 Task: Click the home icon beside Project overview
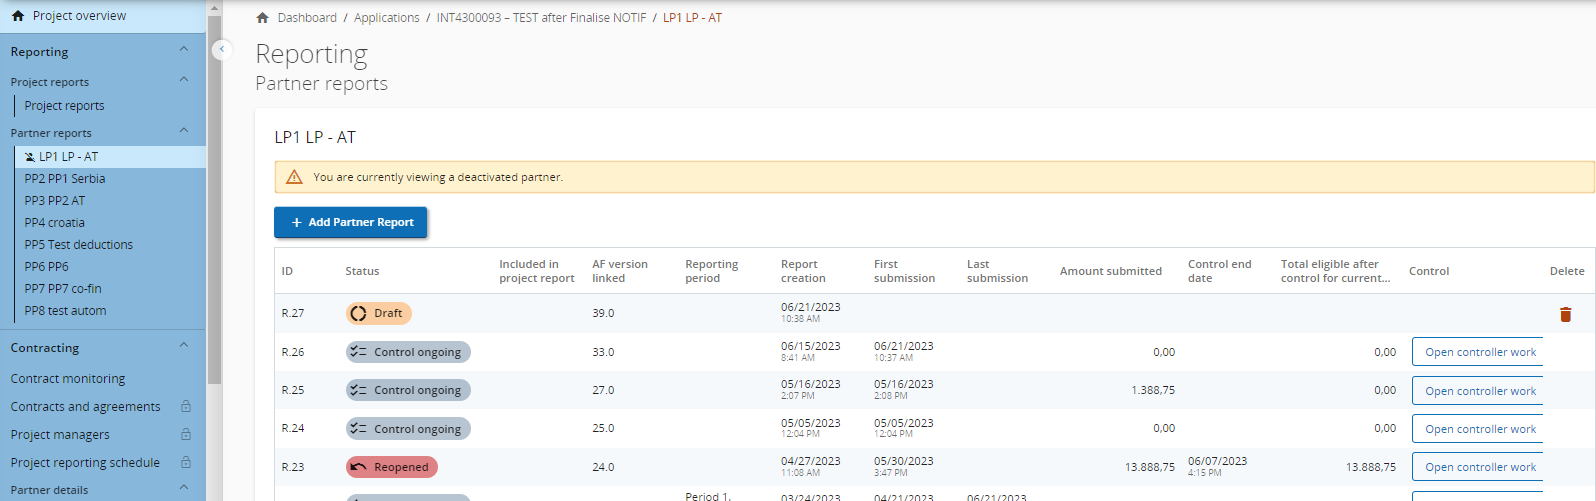coord(18,16)
